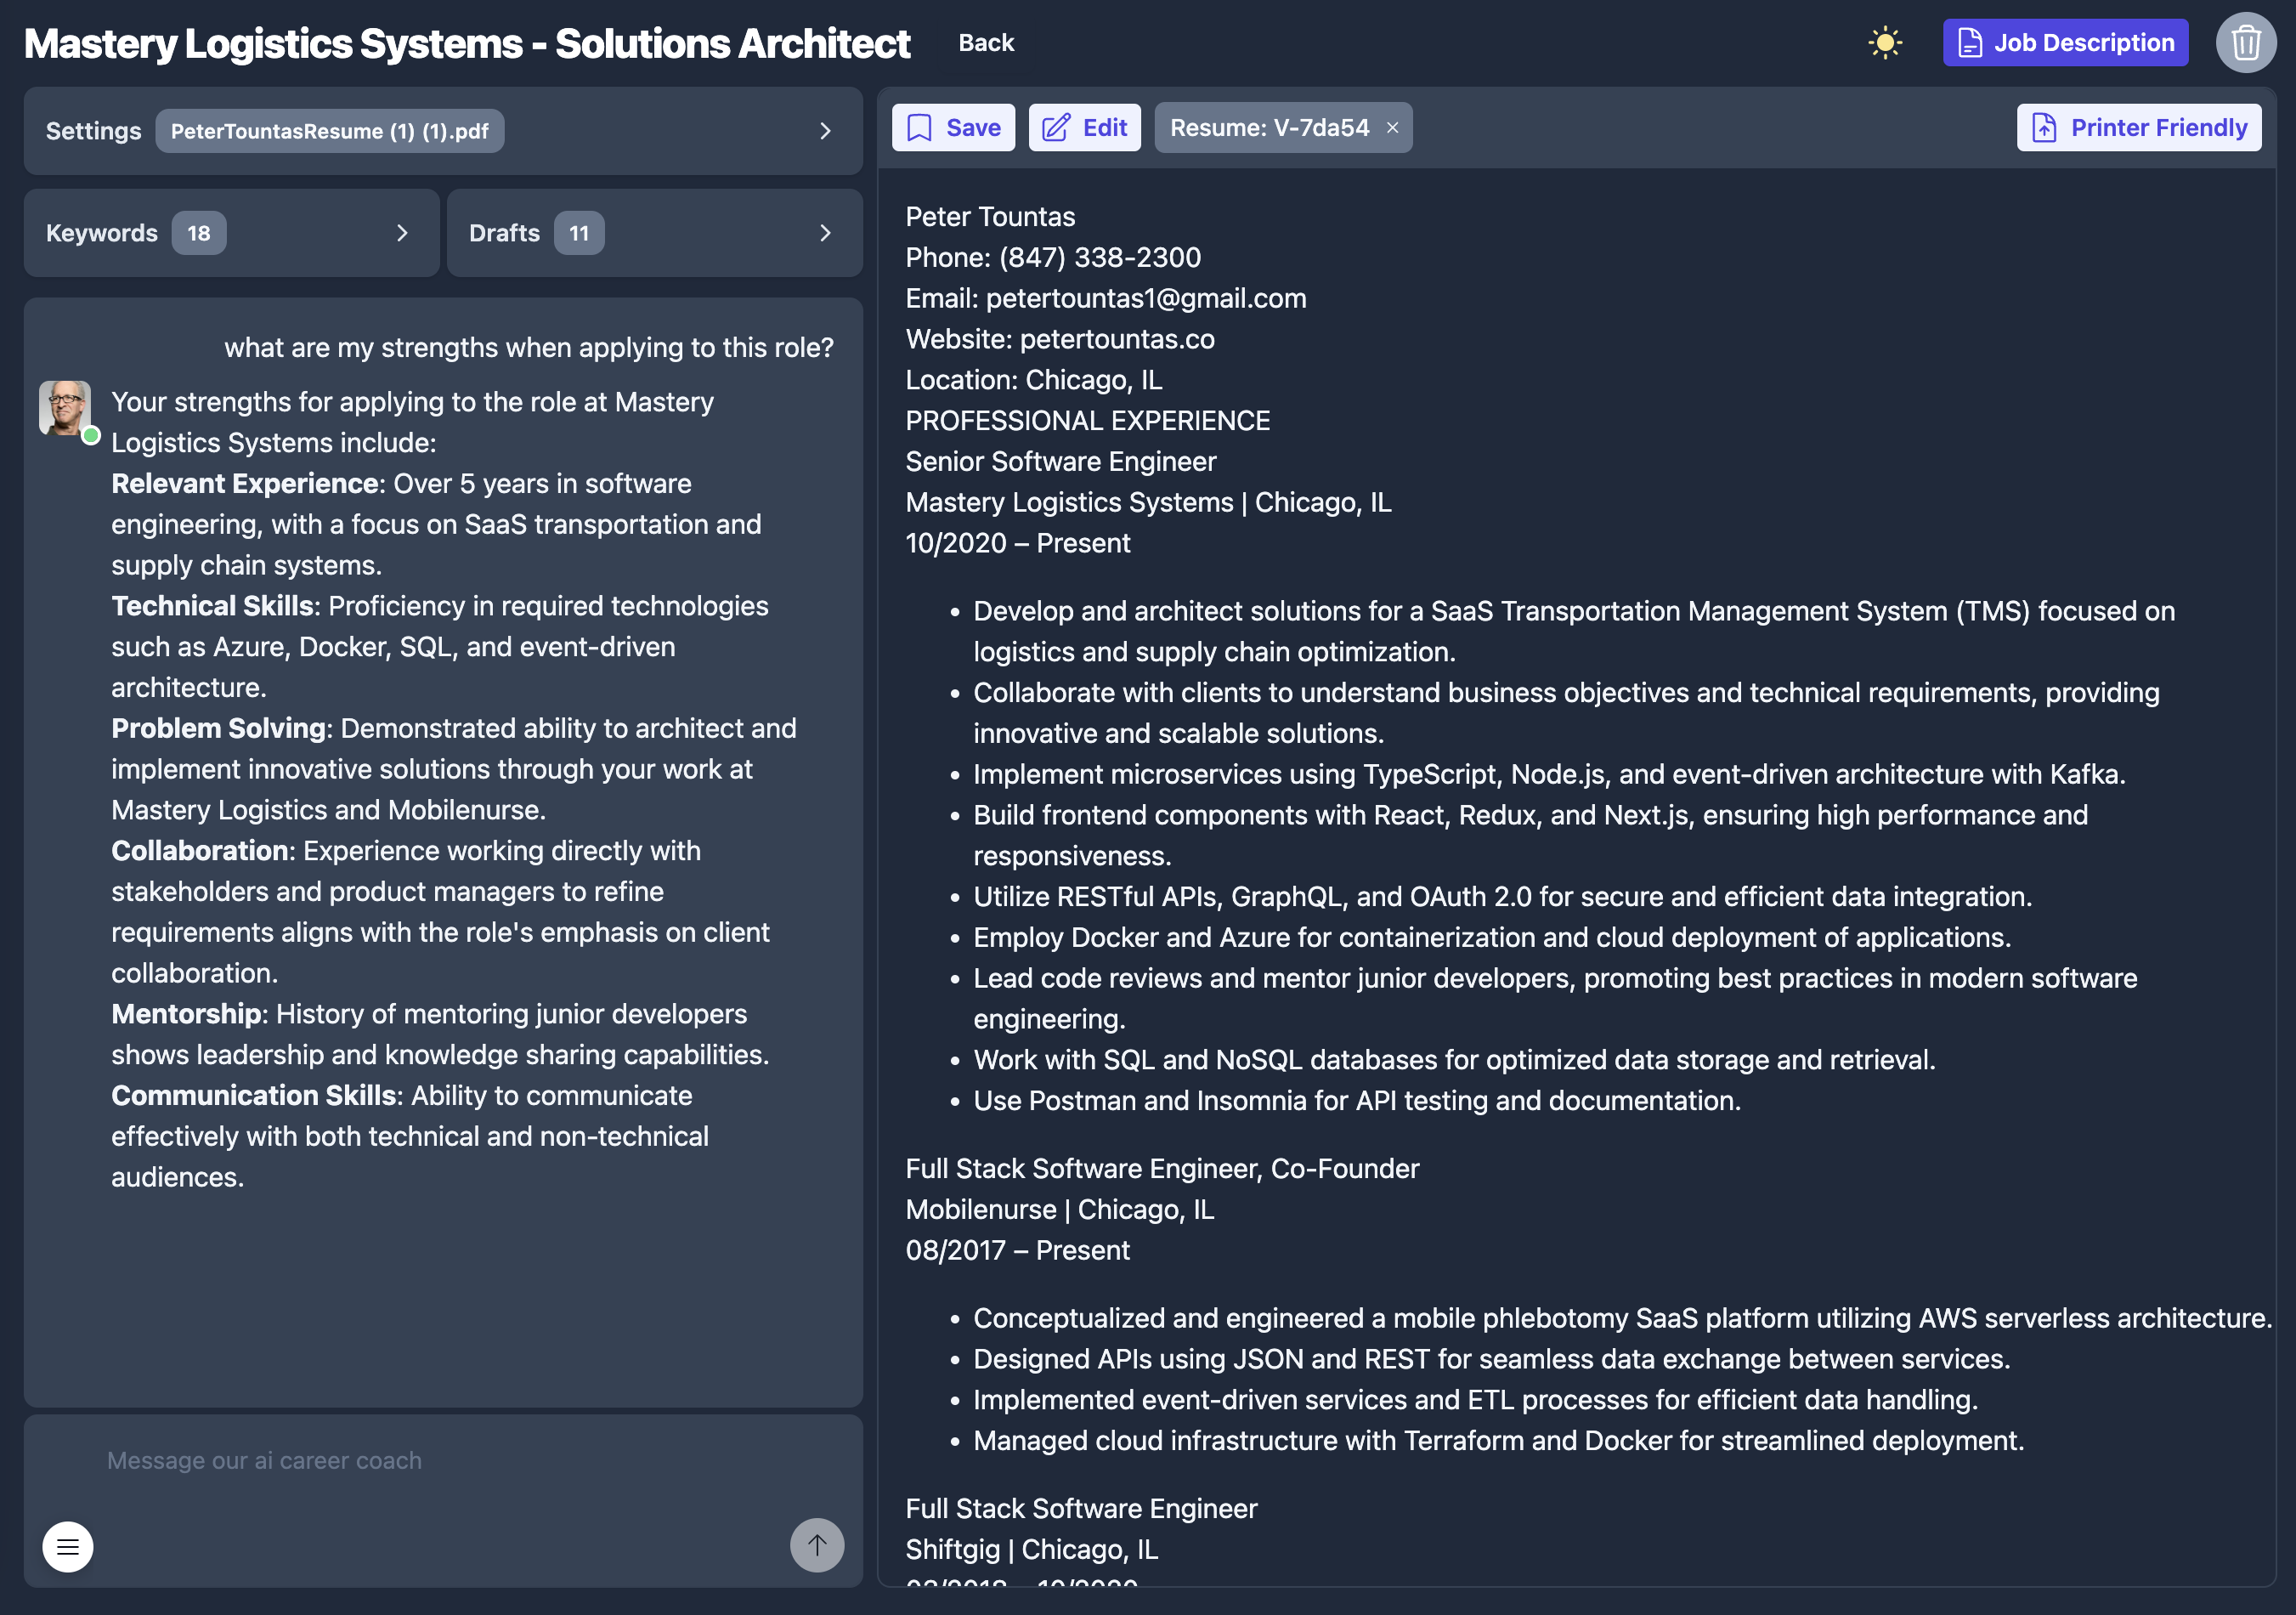Click the Printer Friendly button label
Image resolution: width=2296 pixels, height=1615 pixels.
click(x=2158, y=128)
